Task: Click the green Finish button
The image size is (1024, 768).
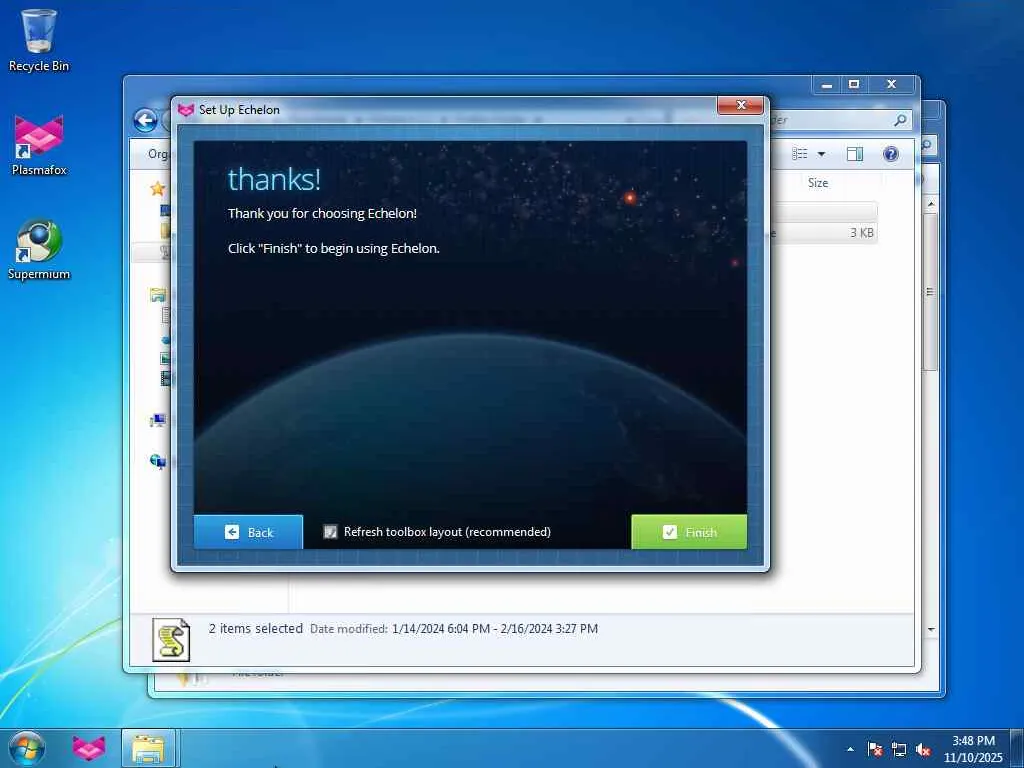Action: 689,532
